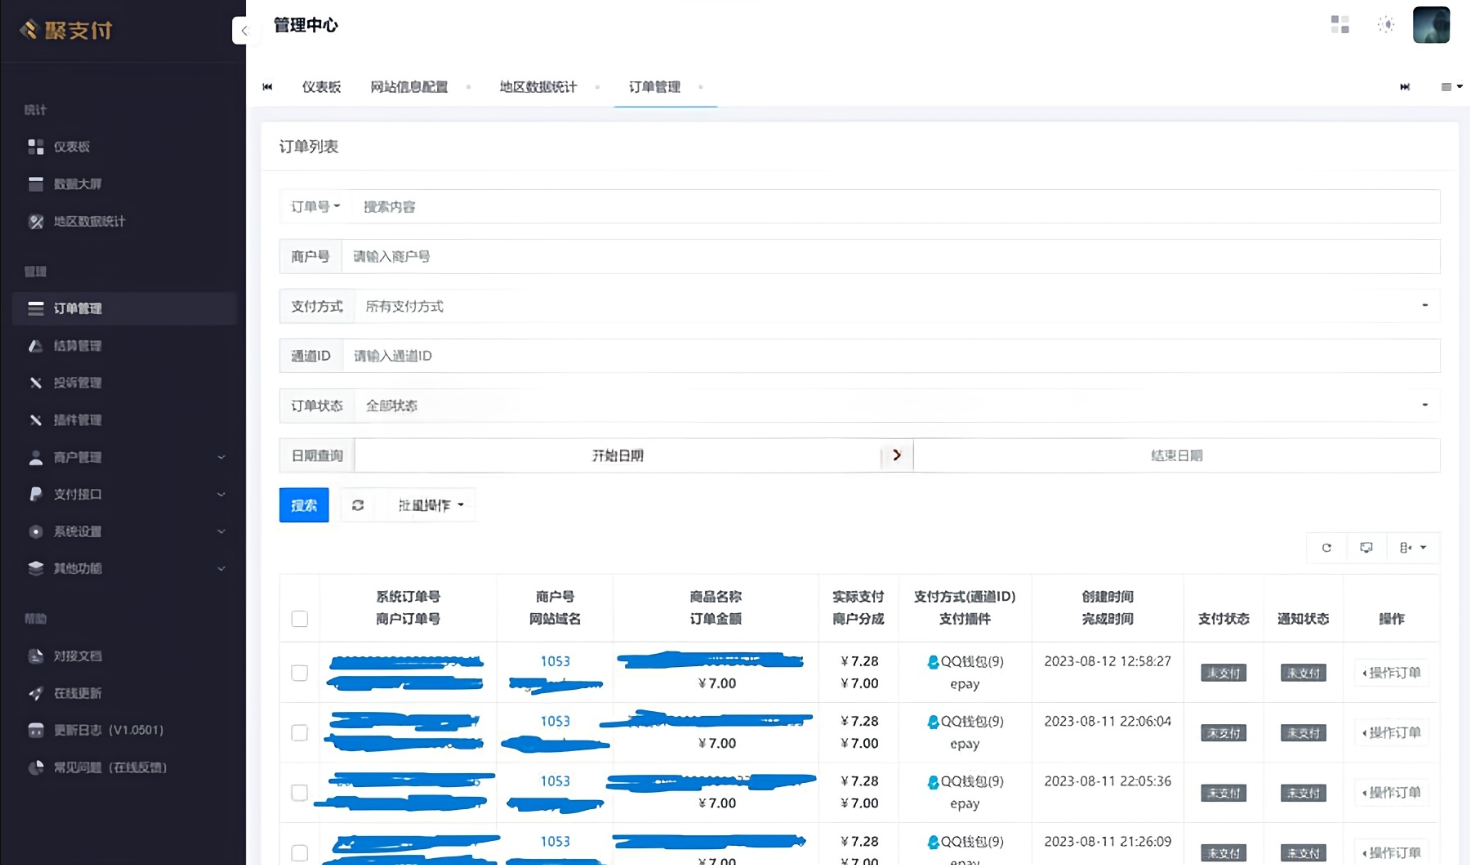
Task: Click the blue 搜索 button
Action: click(x=304, y=505)
